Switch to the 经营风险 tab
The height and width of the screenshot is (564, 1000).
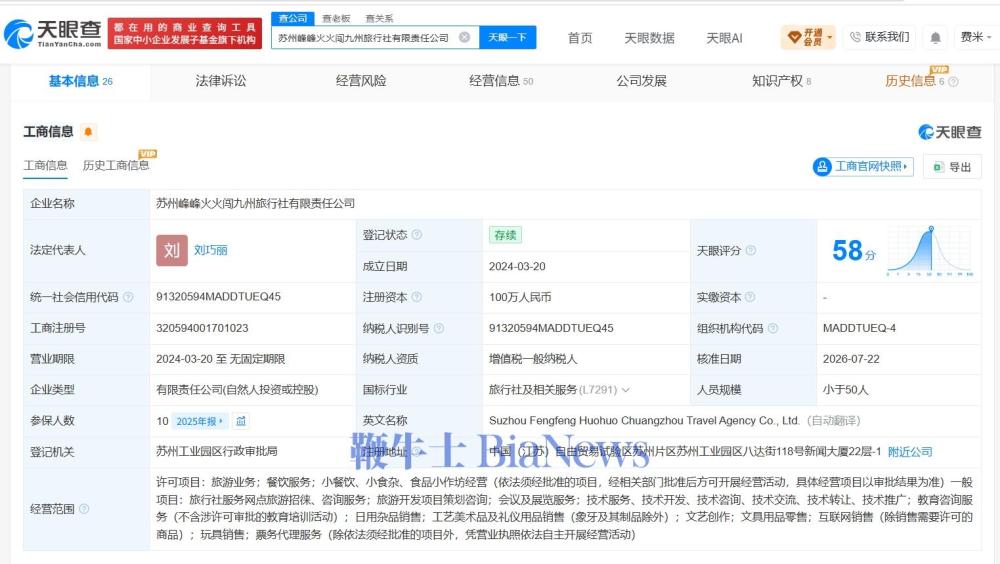pyautogui.click(x=361, y=81)
